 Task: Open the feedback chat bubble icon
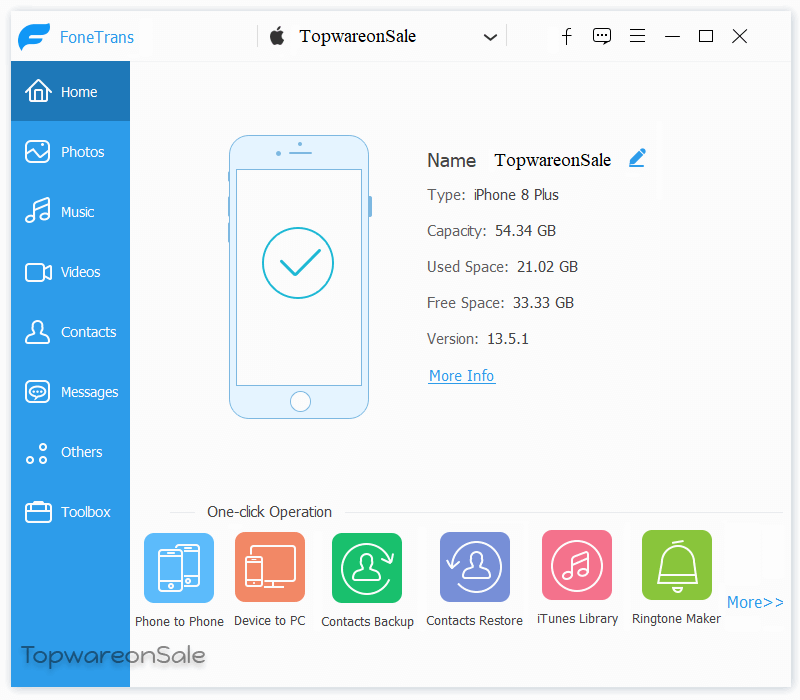click(602, 36)
